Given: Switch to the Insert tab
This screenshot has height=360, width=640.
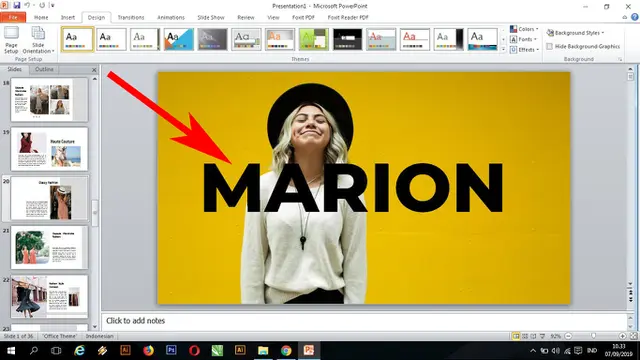Looking at the screenshot, I should 68,18.
